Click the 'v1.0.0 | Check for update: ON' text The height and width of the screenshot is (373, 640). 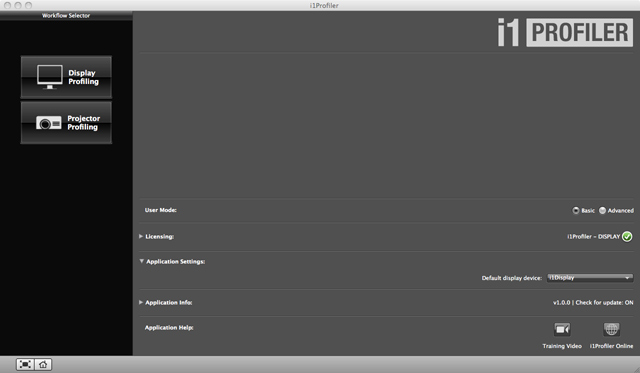click(x=593, y=303)
